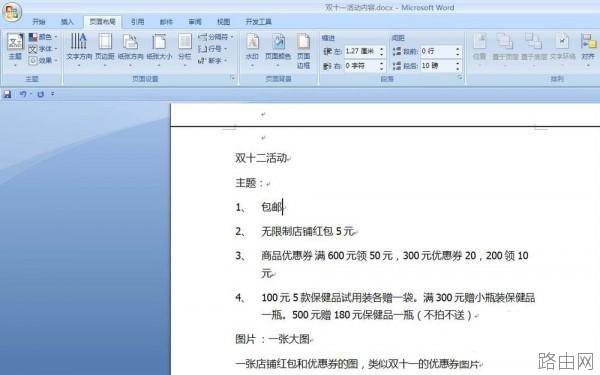
Task: Switch to the 插入 Insert tab
Action: (x=67, y=22)
